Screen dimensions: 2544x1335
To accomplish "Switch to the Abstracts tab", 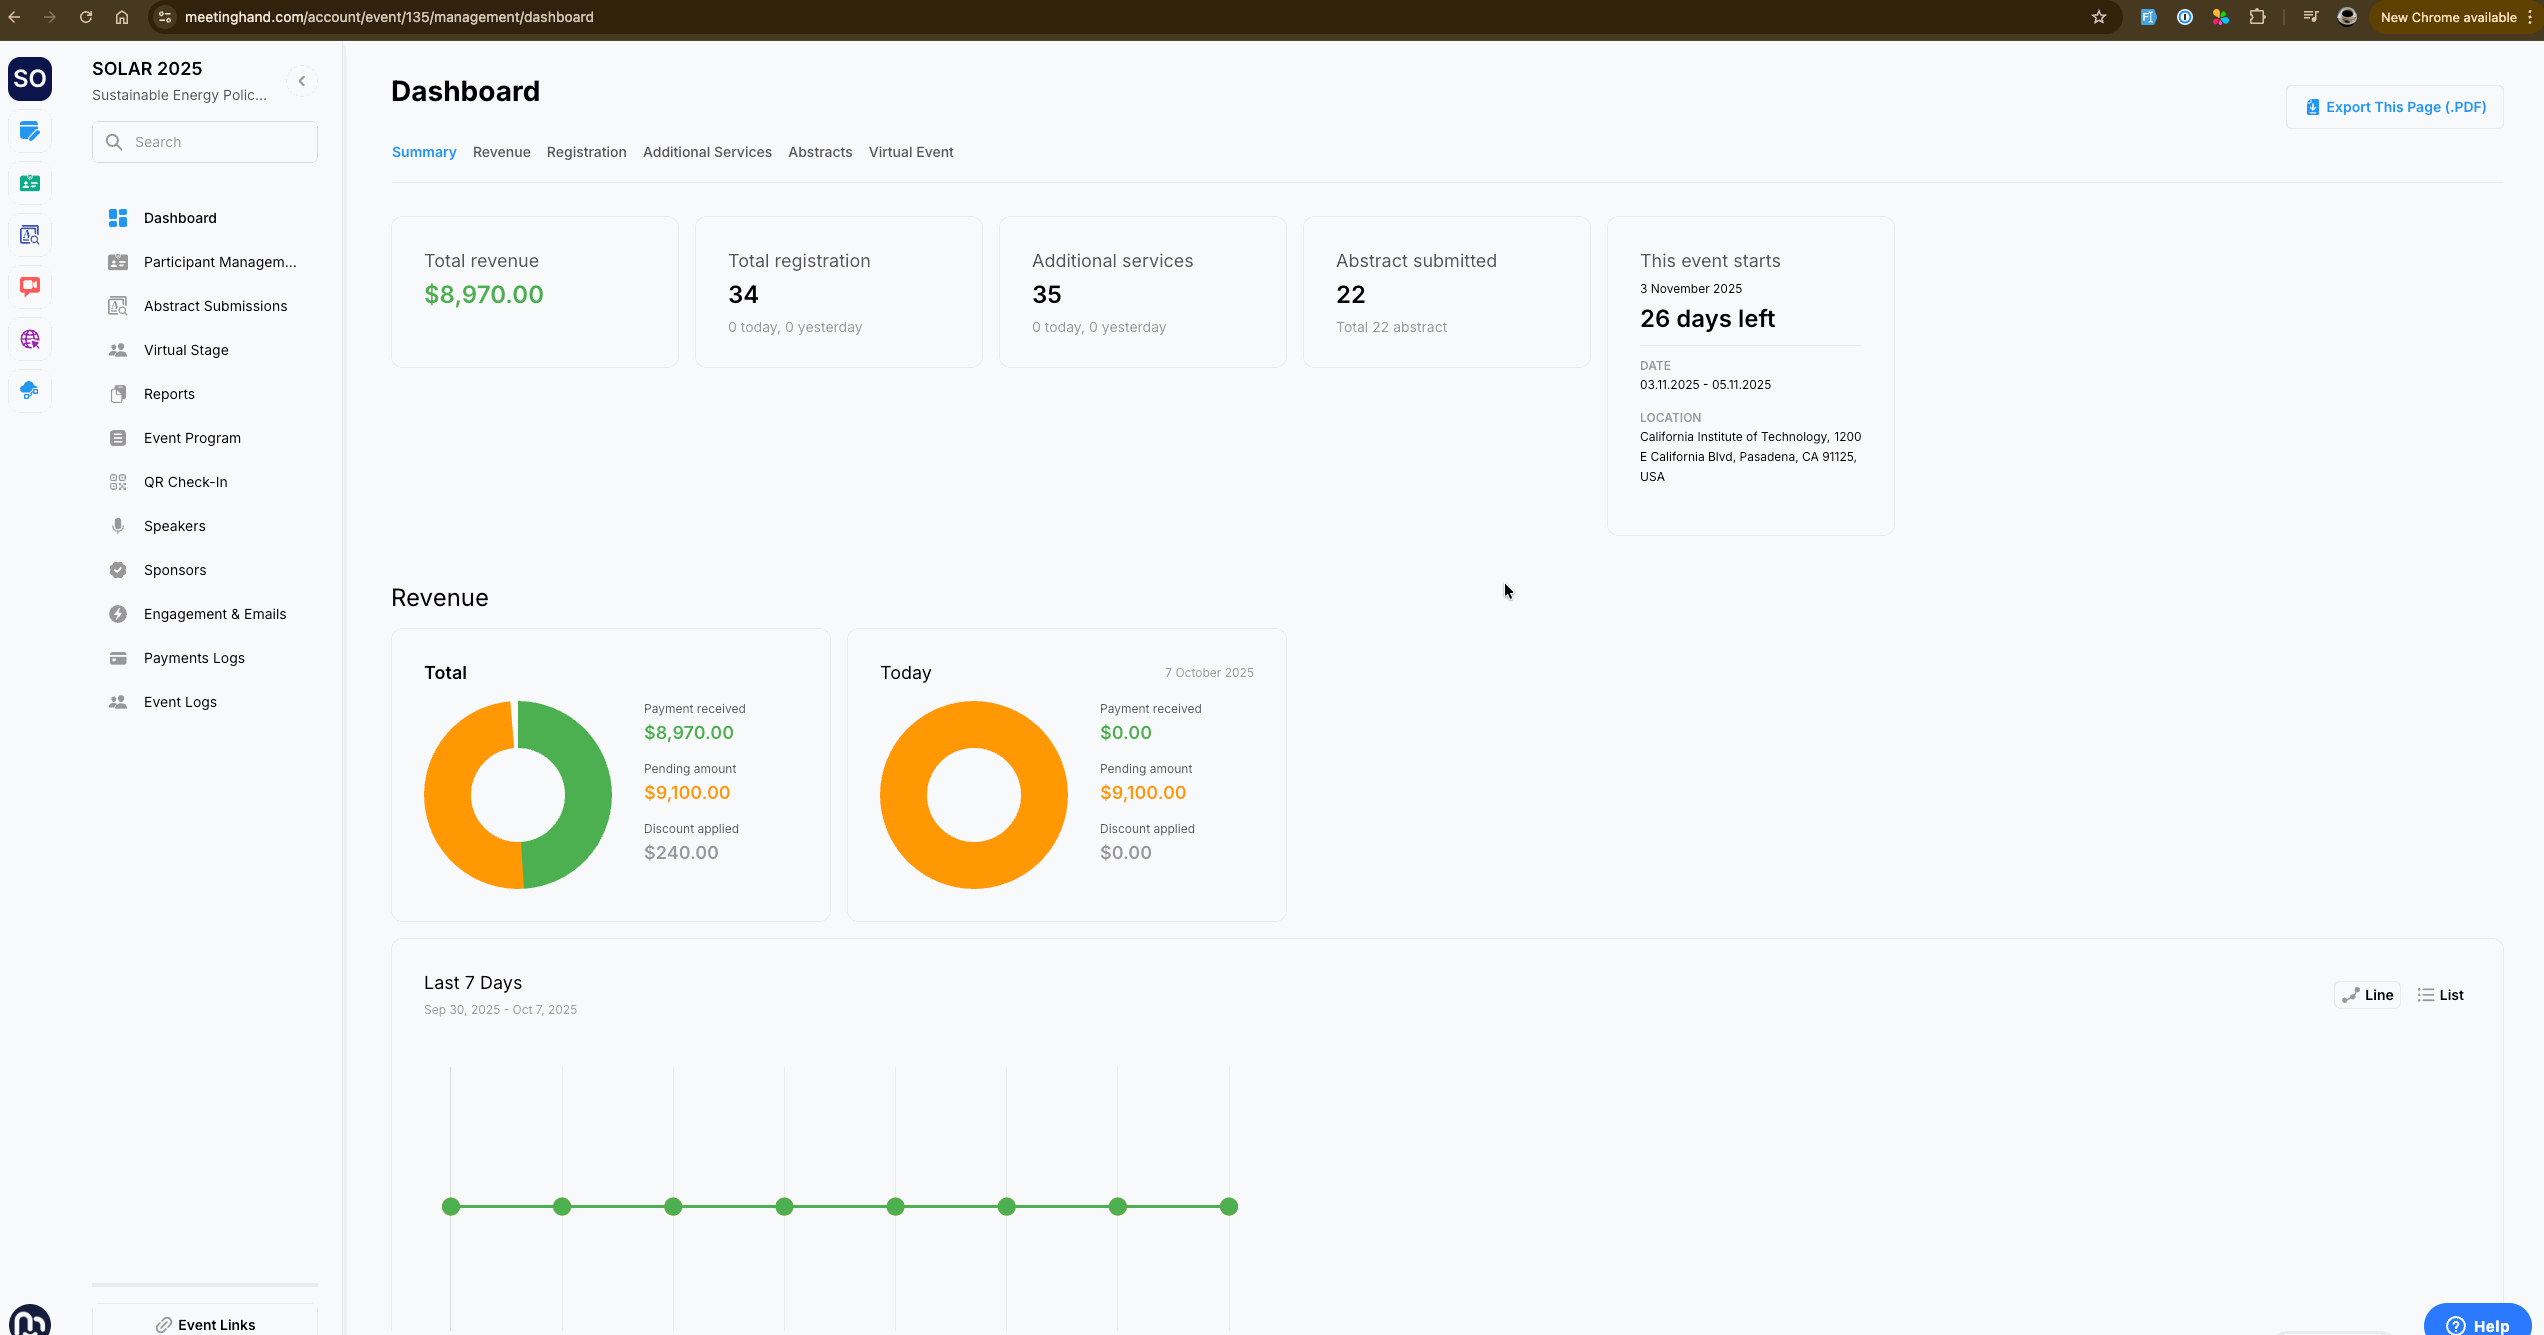I will click(820, 152).
